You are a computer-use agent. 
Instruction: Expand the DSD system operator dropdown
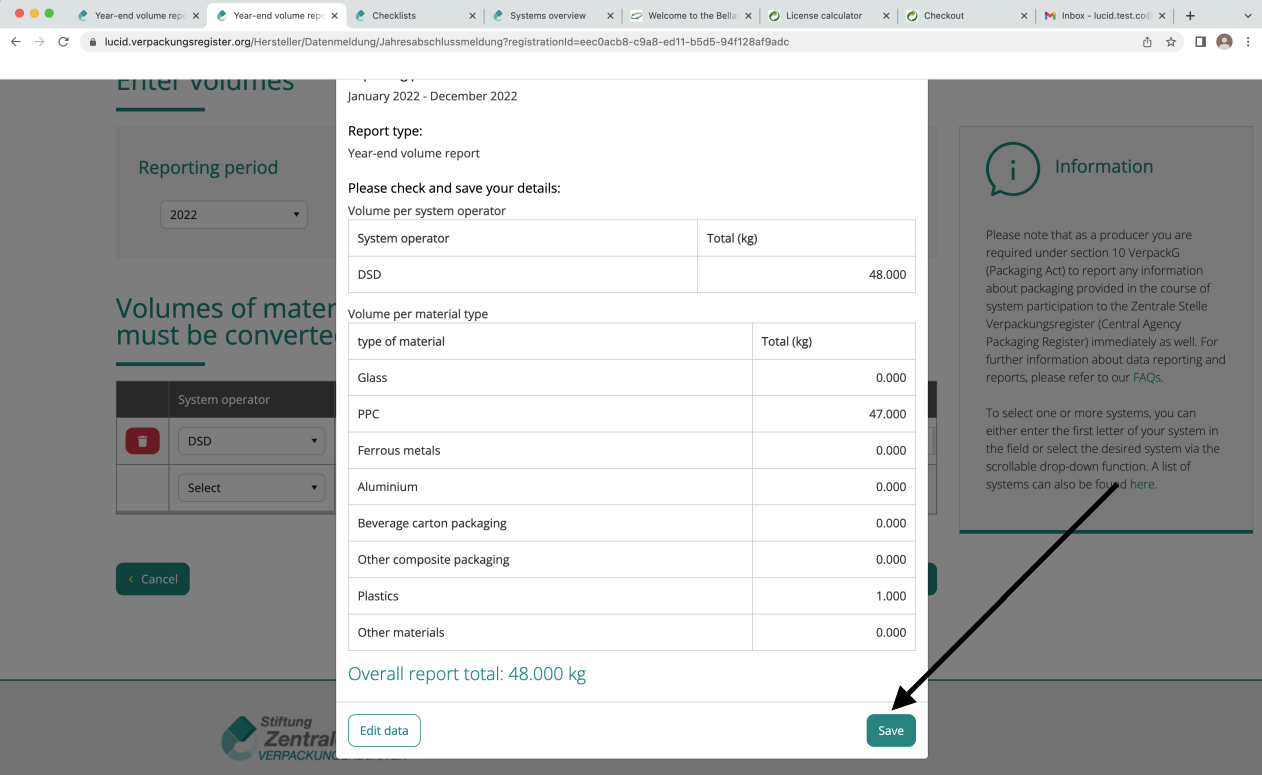251,441
